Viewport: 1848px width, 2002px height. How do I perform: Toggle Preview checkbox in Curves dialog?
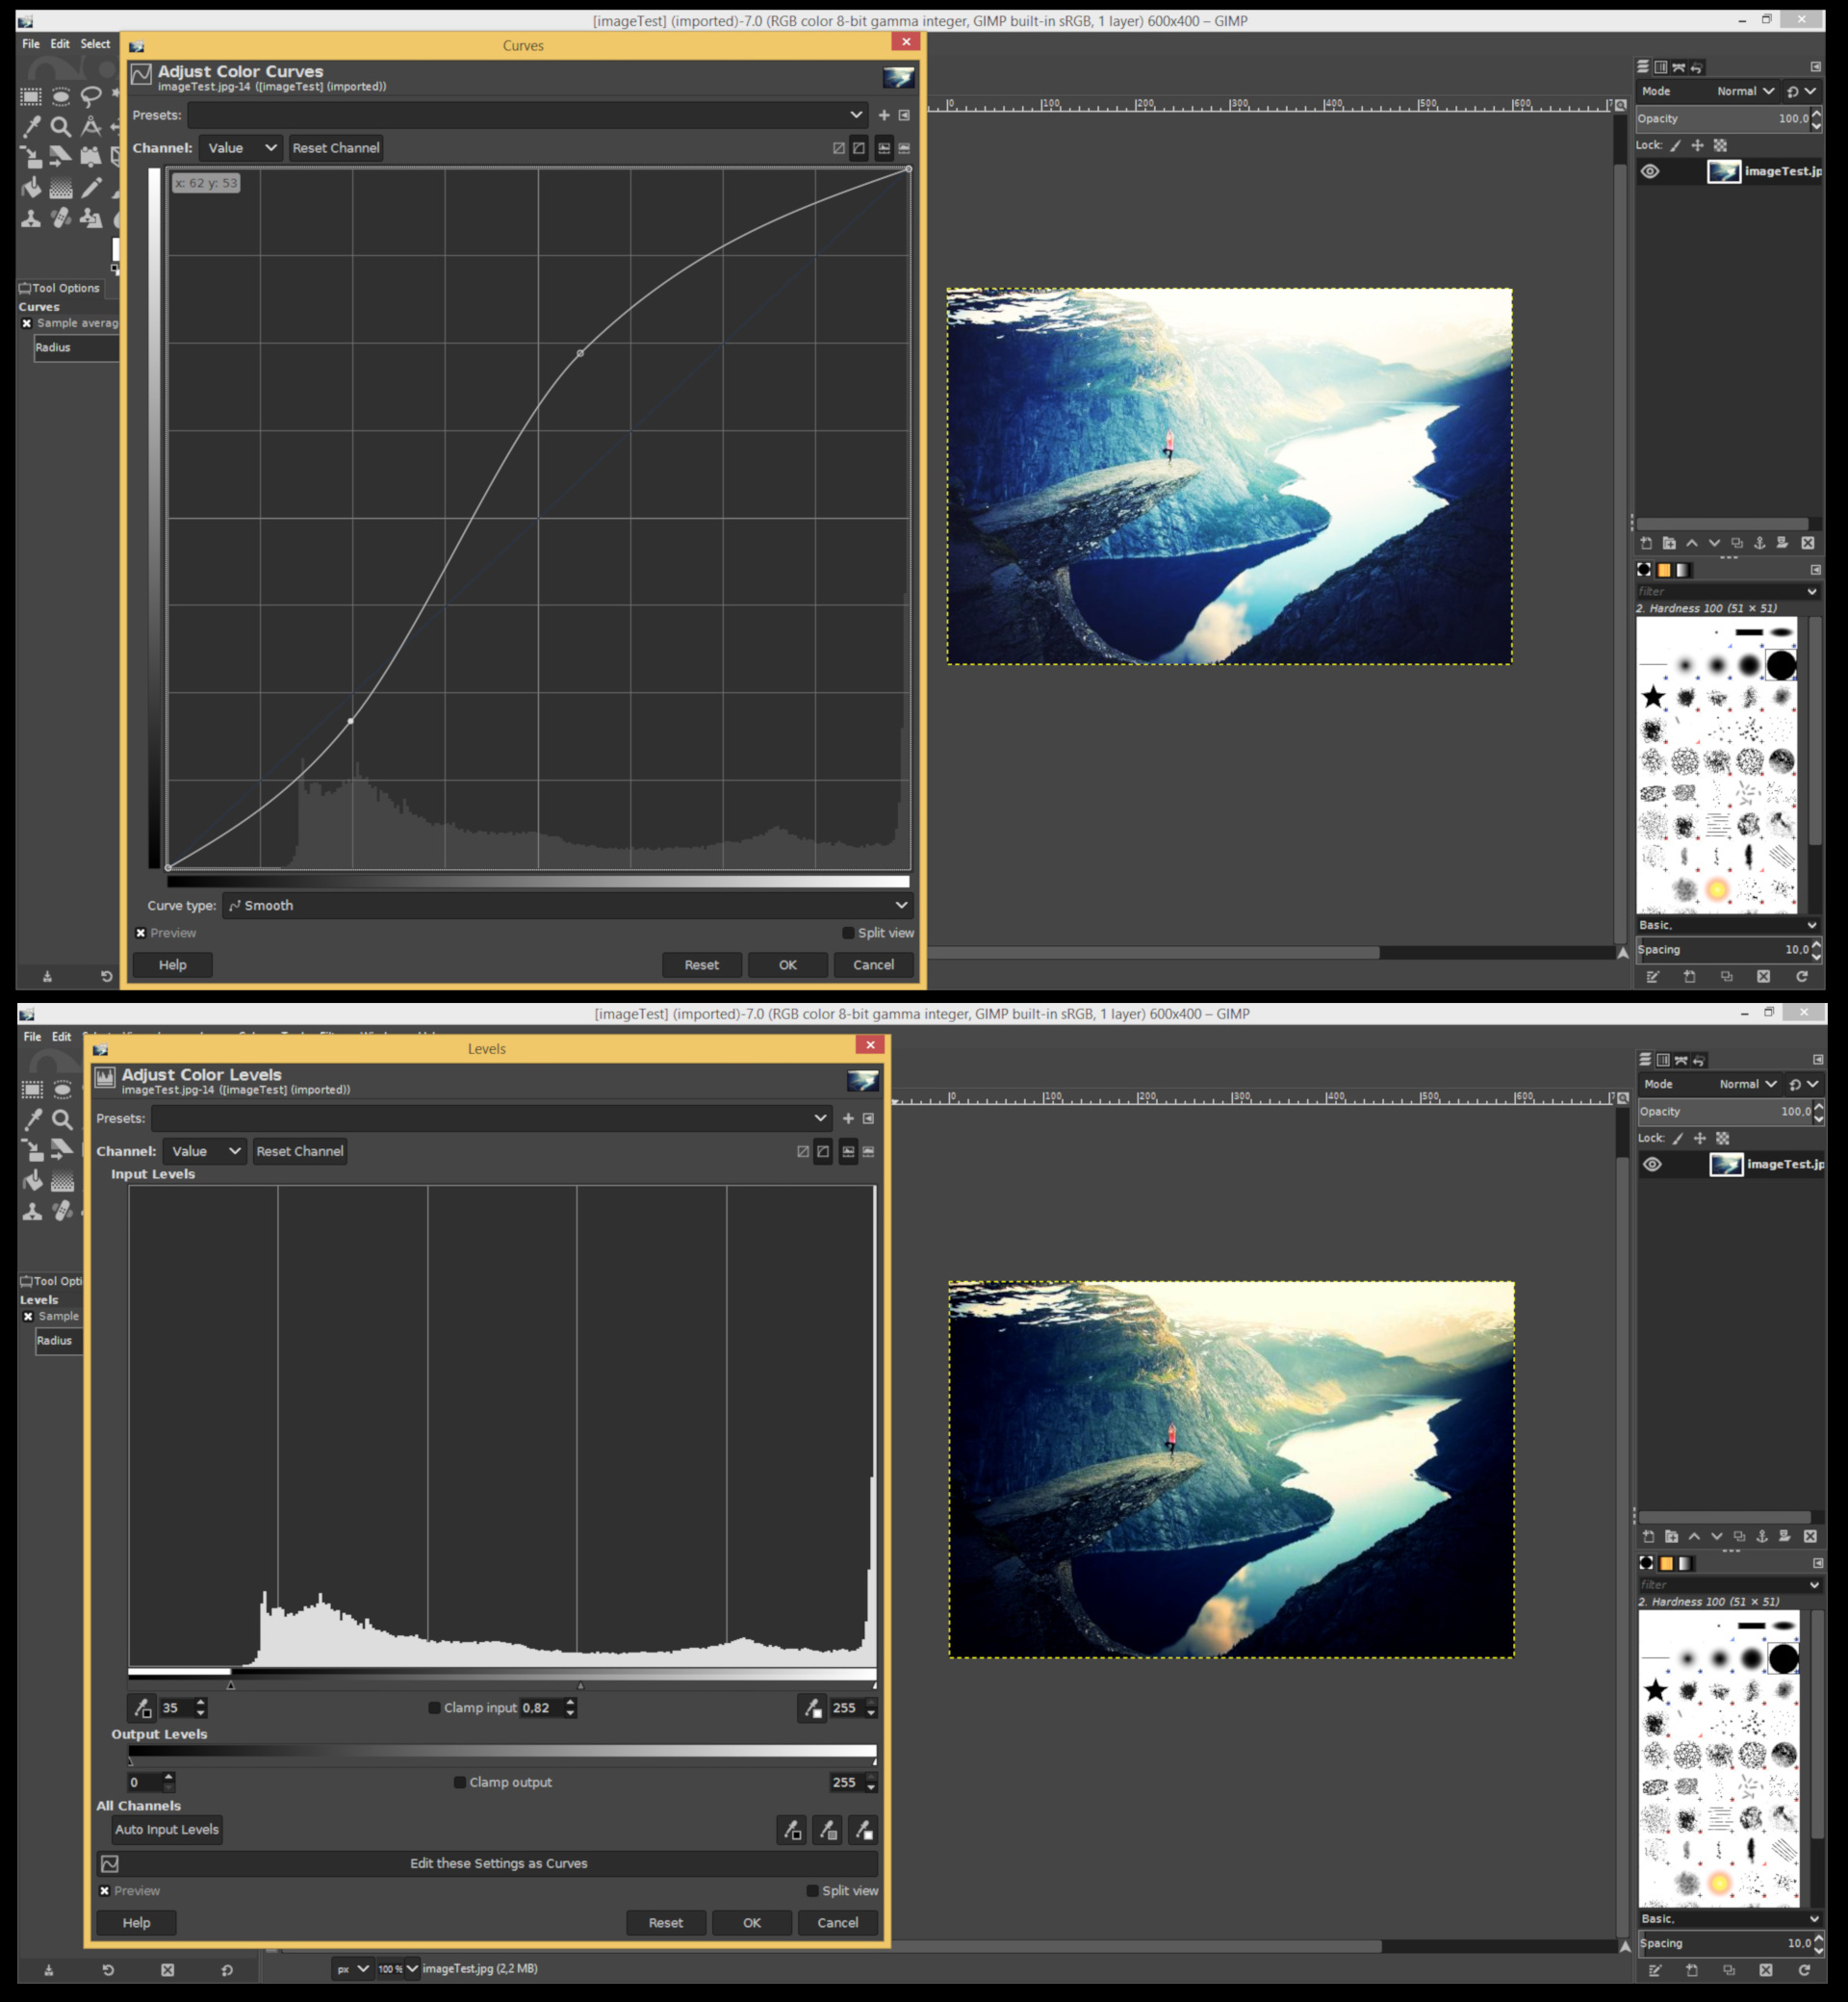[141, 933]
